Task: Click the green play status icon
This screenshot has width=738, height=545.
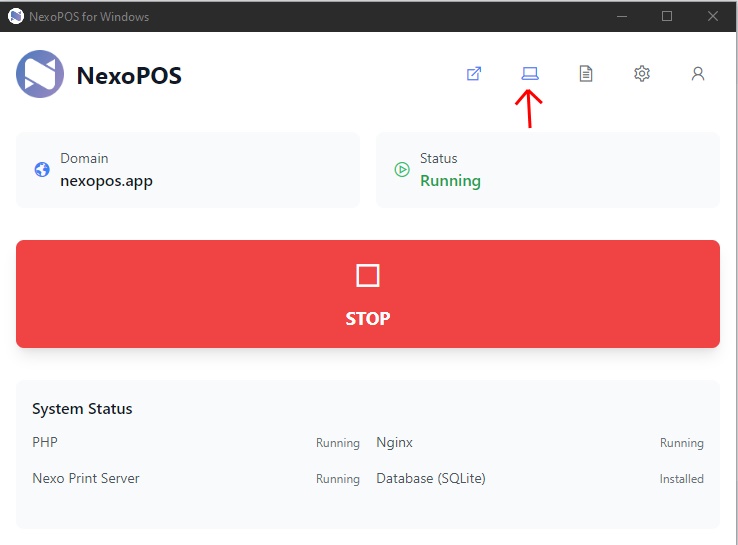Action: pyautogui.click(x=402, y=169)
